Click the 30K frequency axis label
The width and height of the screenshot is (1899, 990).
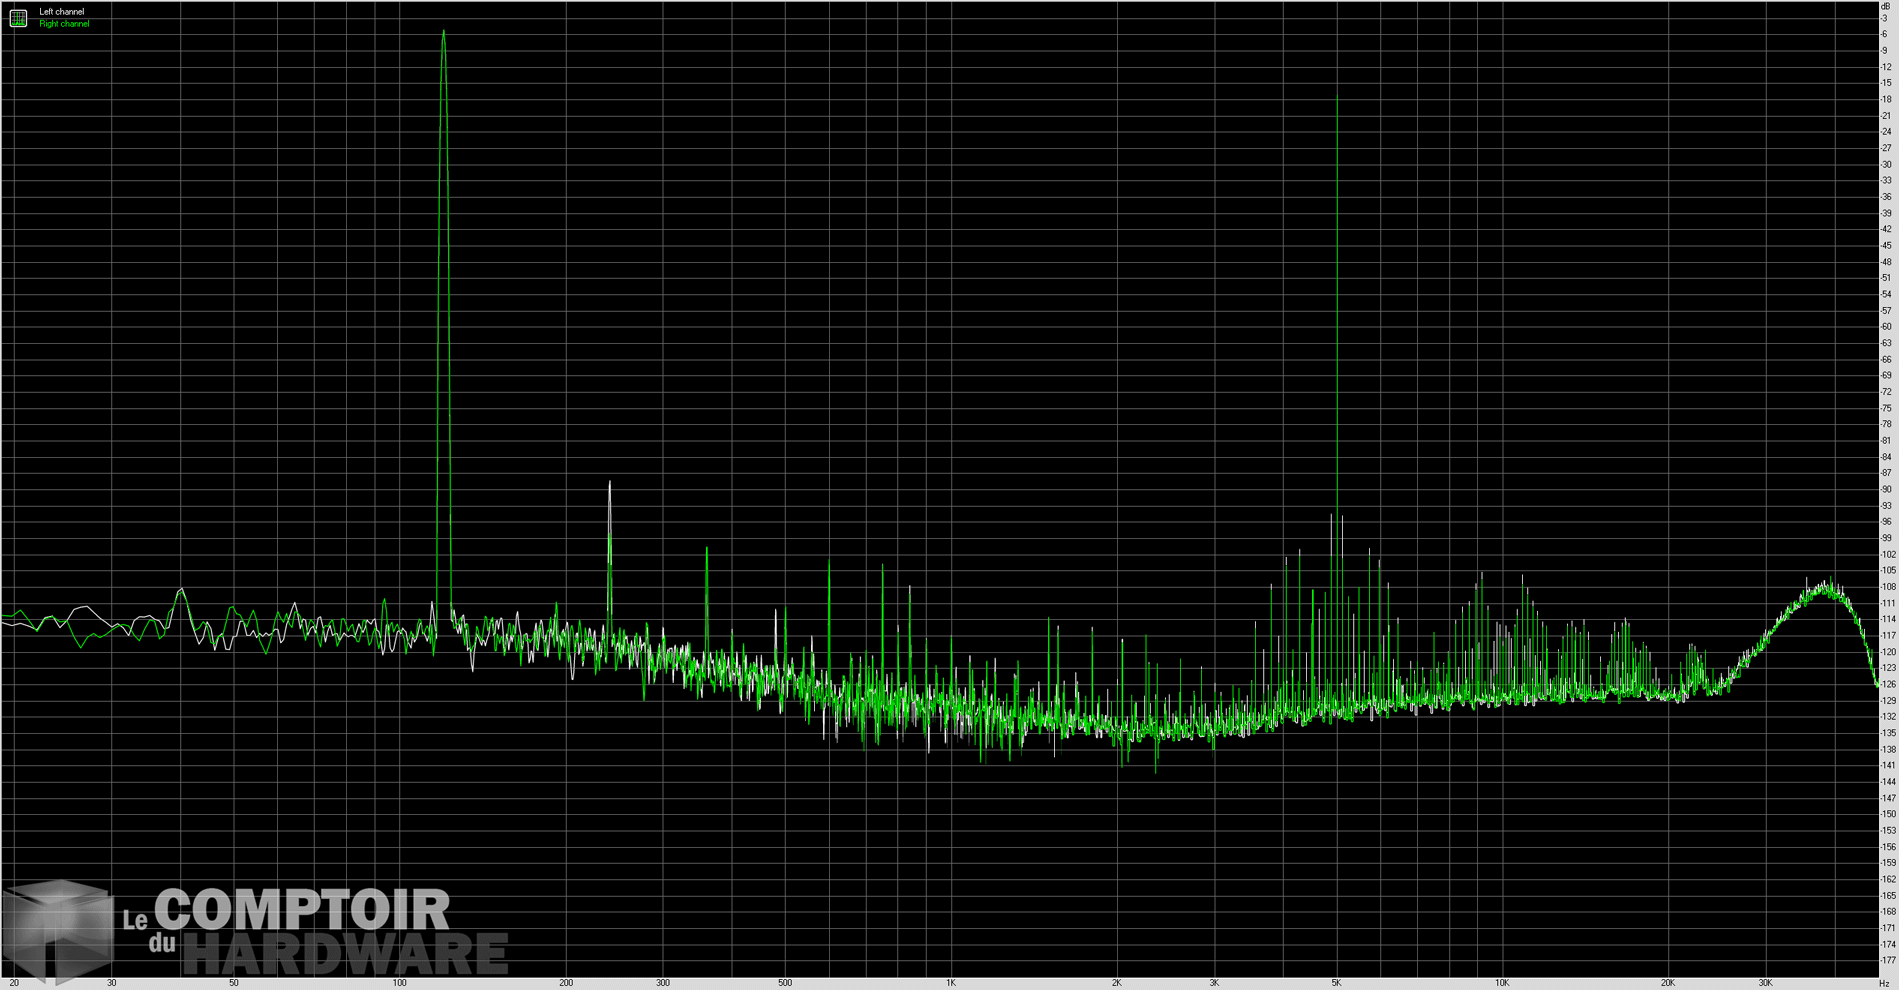pos(1765,983)
